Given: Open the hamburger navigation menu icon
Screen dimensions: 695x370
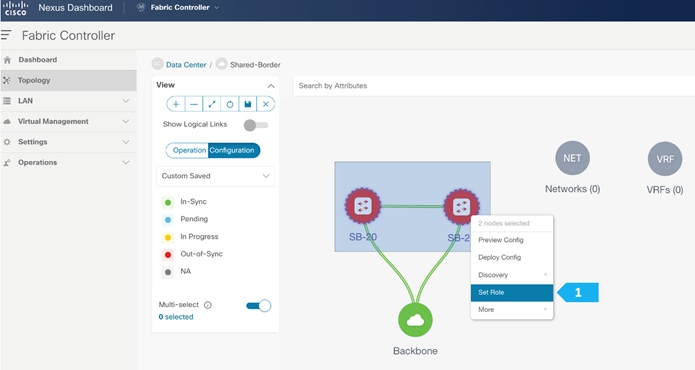Looking at the screenshot, I should [x=6, y=35].
